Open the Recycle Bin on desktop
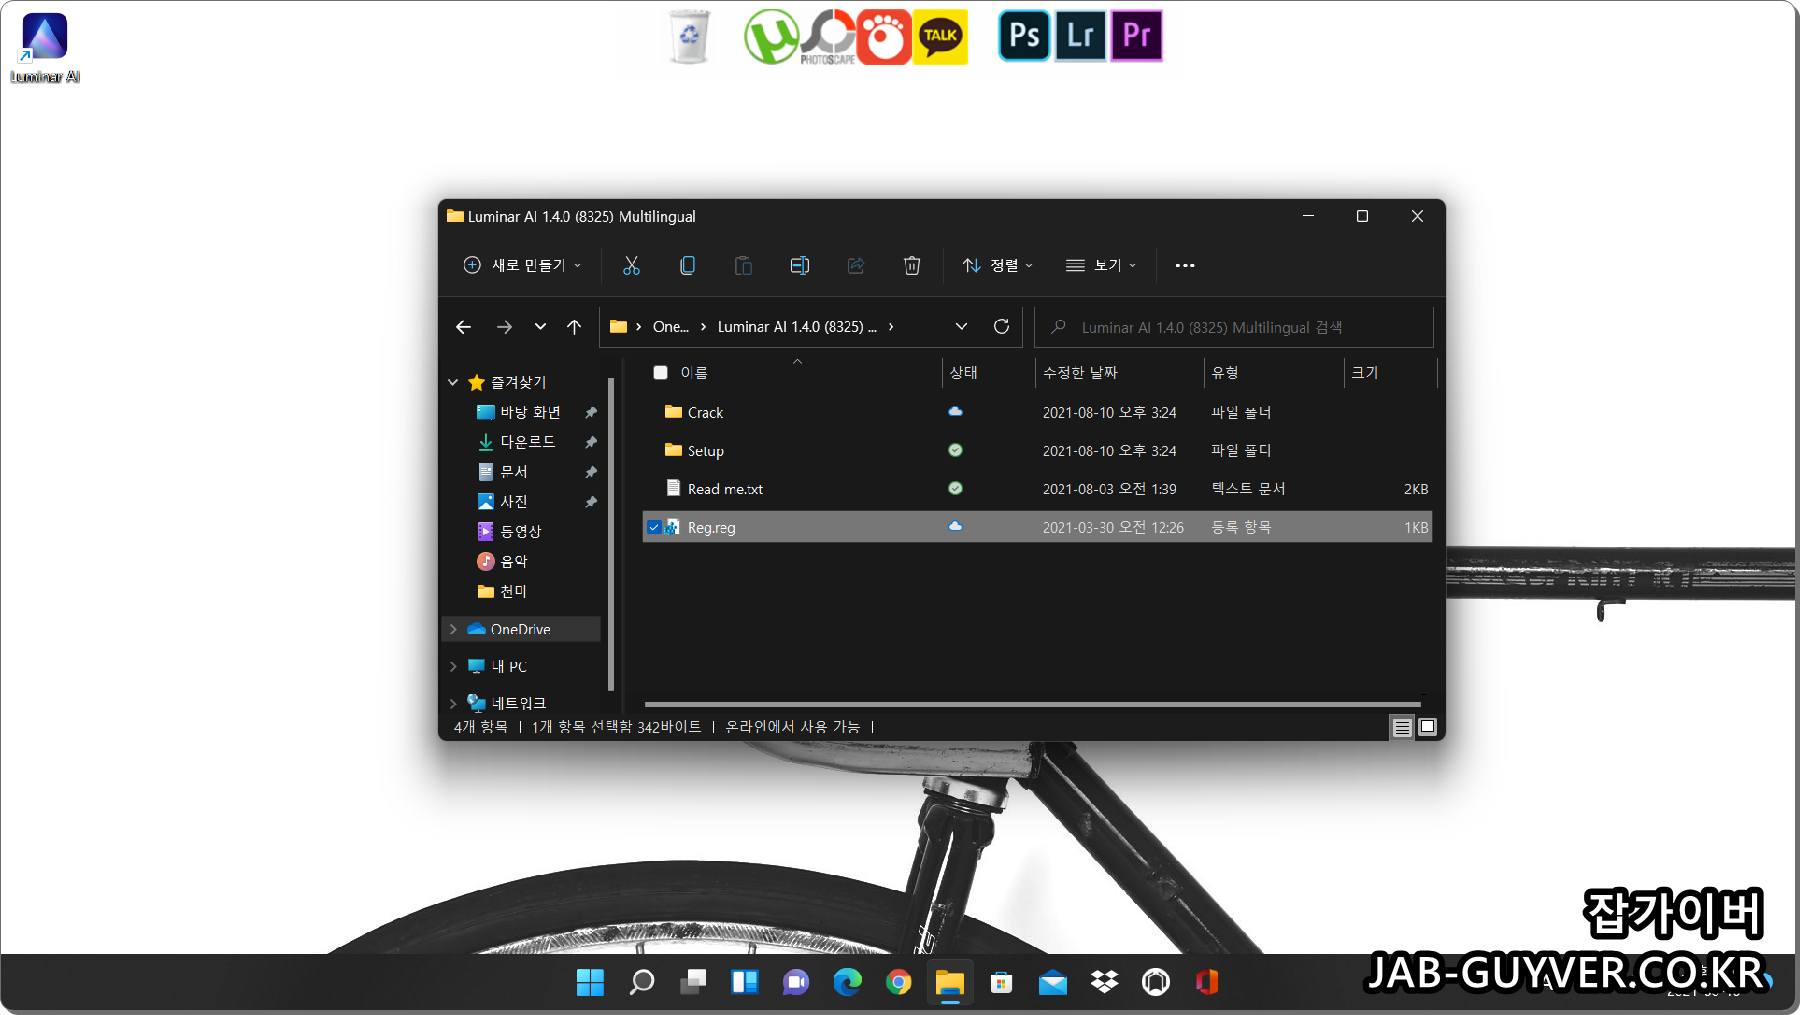1800x1015 pixels. 689,37
